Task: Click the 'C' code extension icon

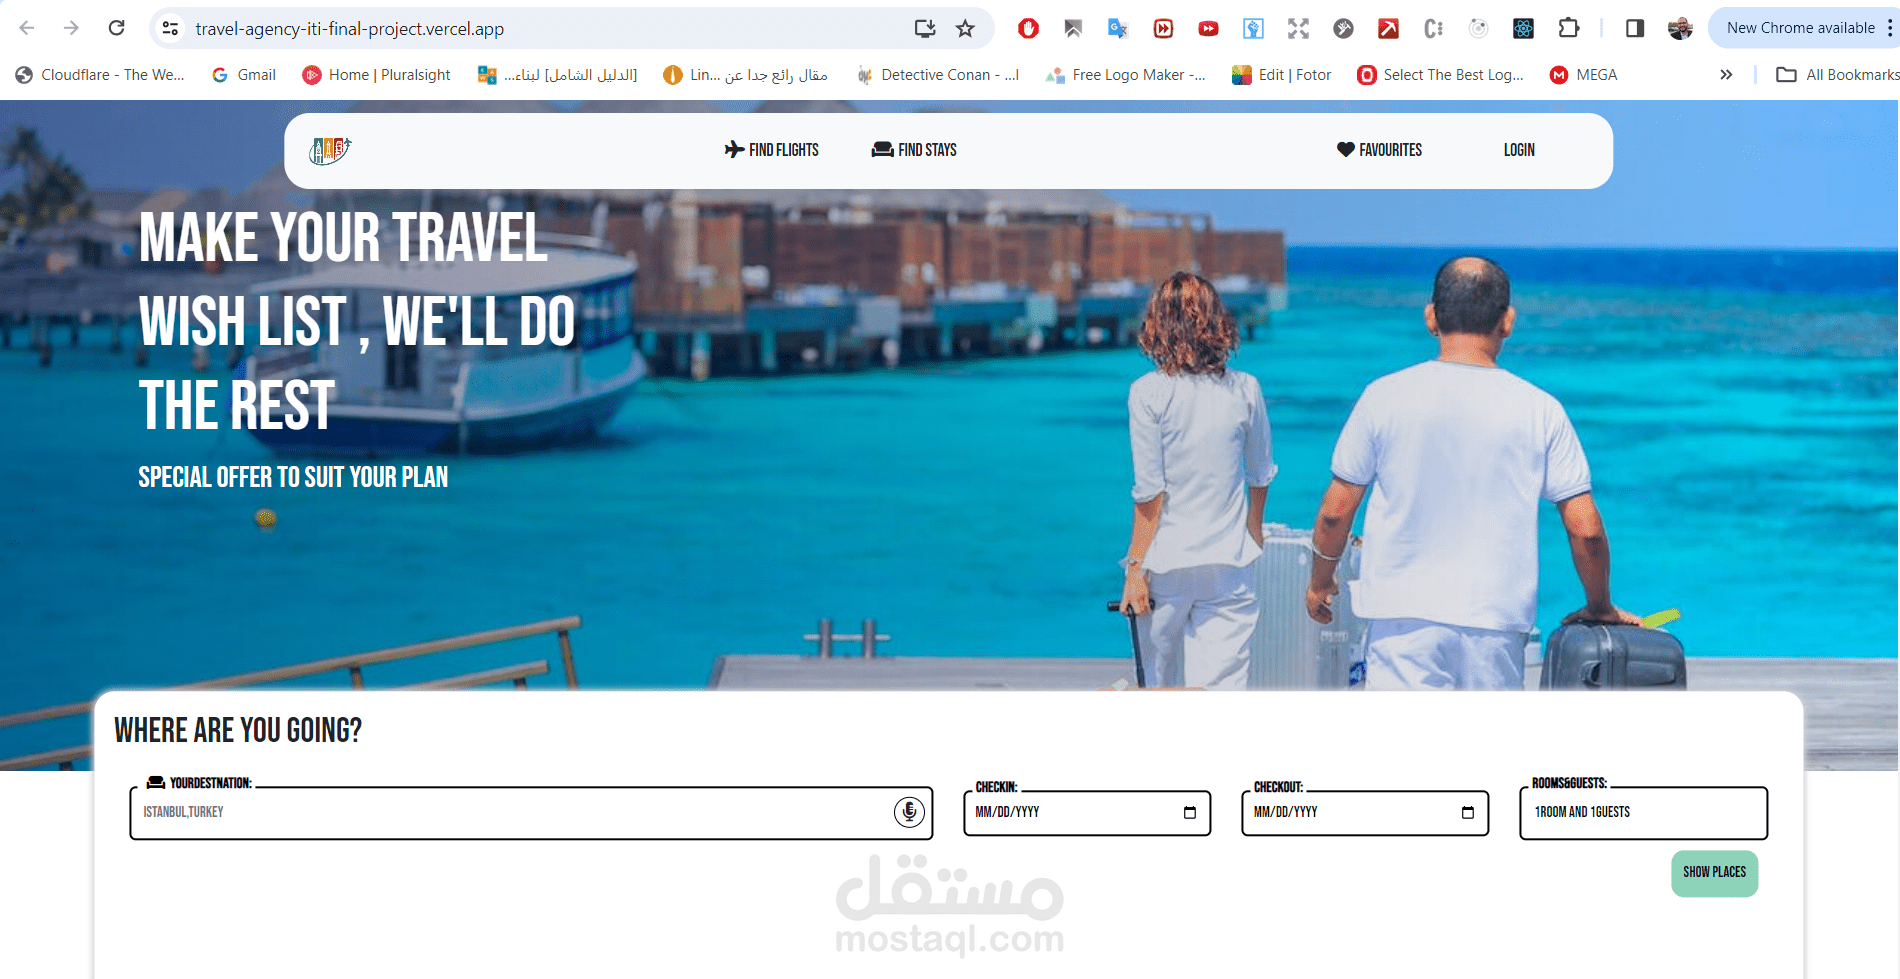Action: click(x=1433, y=28)
